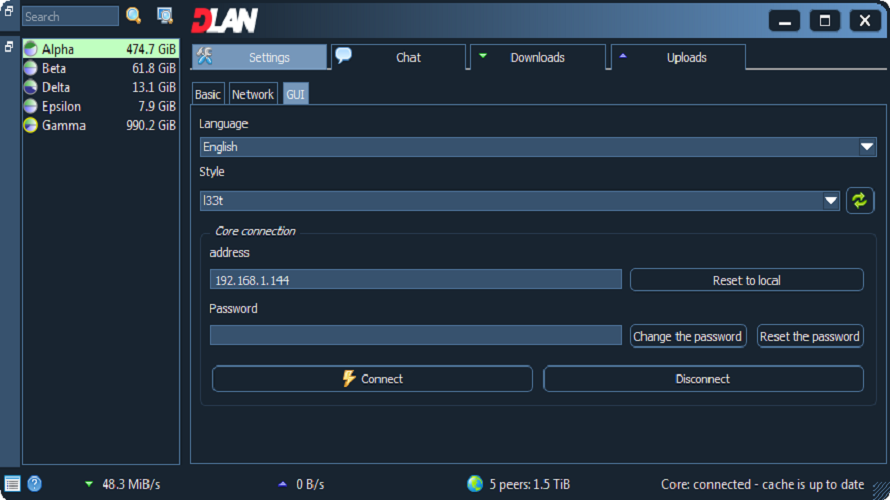
Task: Click Delta's 13.1 GiB size
Action: click(x=154, y=87)
